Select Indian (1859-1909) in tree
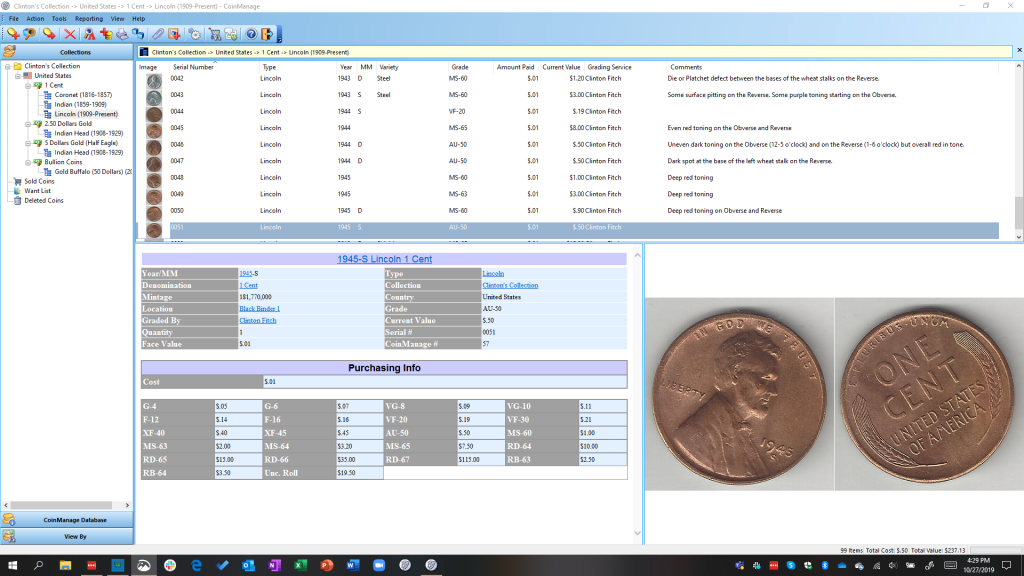The image size is (1024, 576). [80, 104]
